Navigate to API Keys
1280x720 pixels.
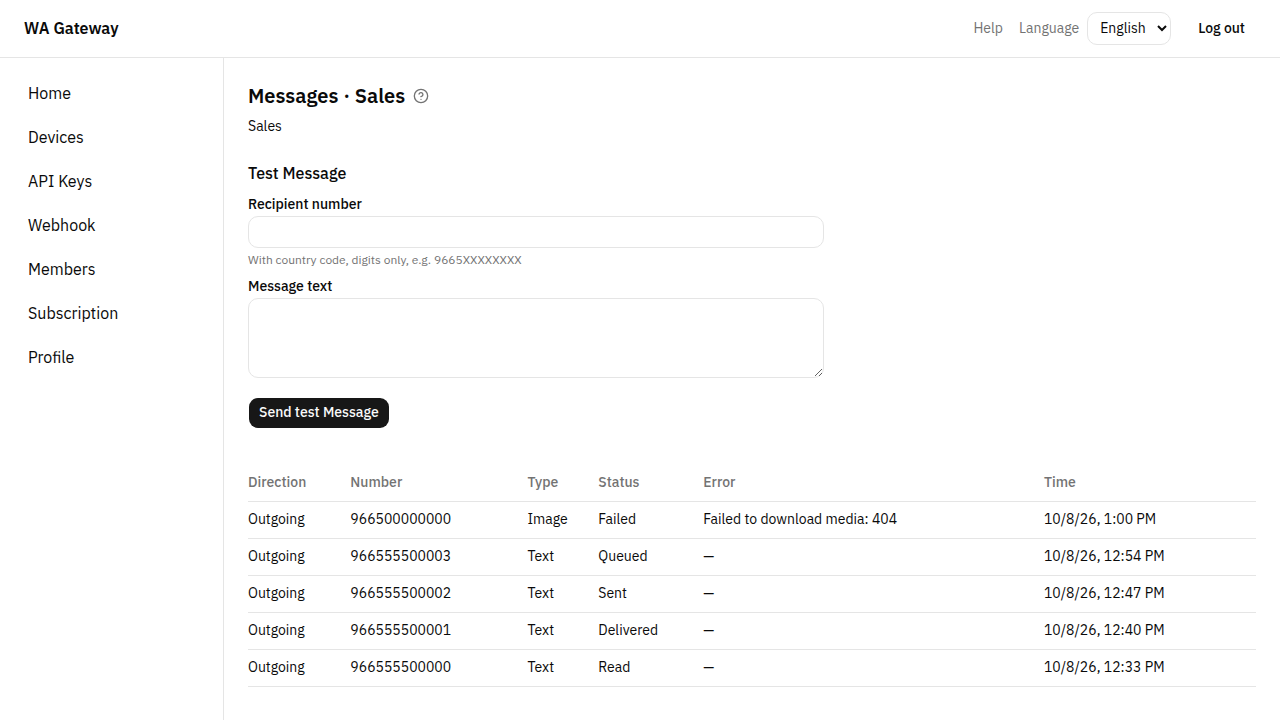pos(60,181)
